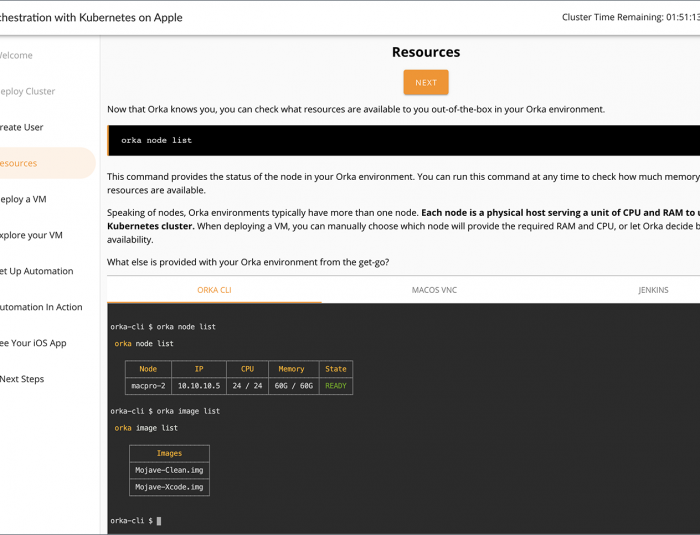Go to the Deploy Cluster step
The width and height of the screenshot is (700, 535).
pos(27,91)
